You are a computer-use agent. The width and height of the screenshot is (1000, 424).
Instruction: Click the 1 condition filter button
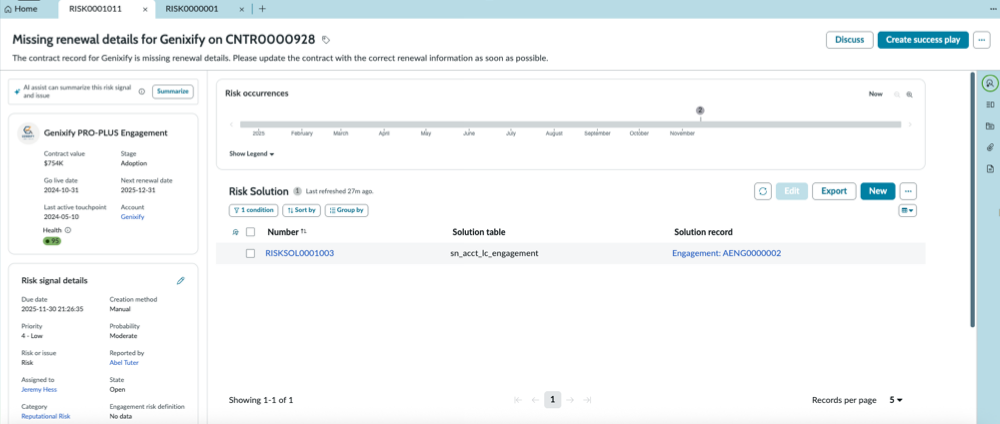[253, 210]
